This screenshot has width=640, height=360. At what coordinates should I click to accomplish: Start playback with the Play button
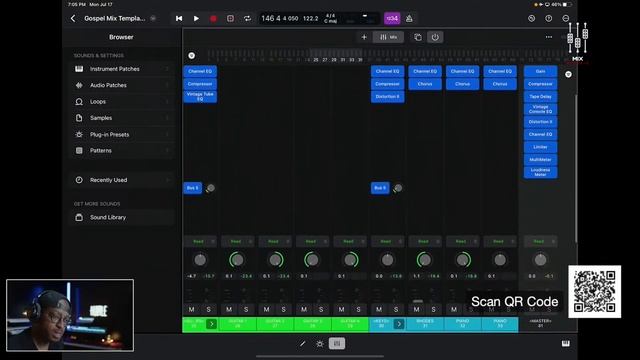196,18
